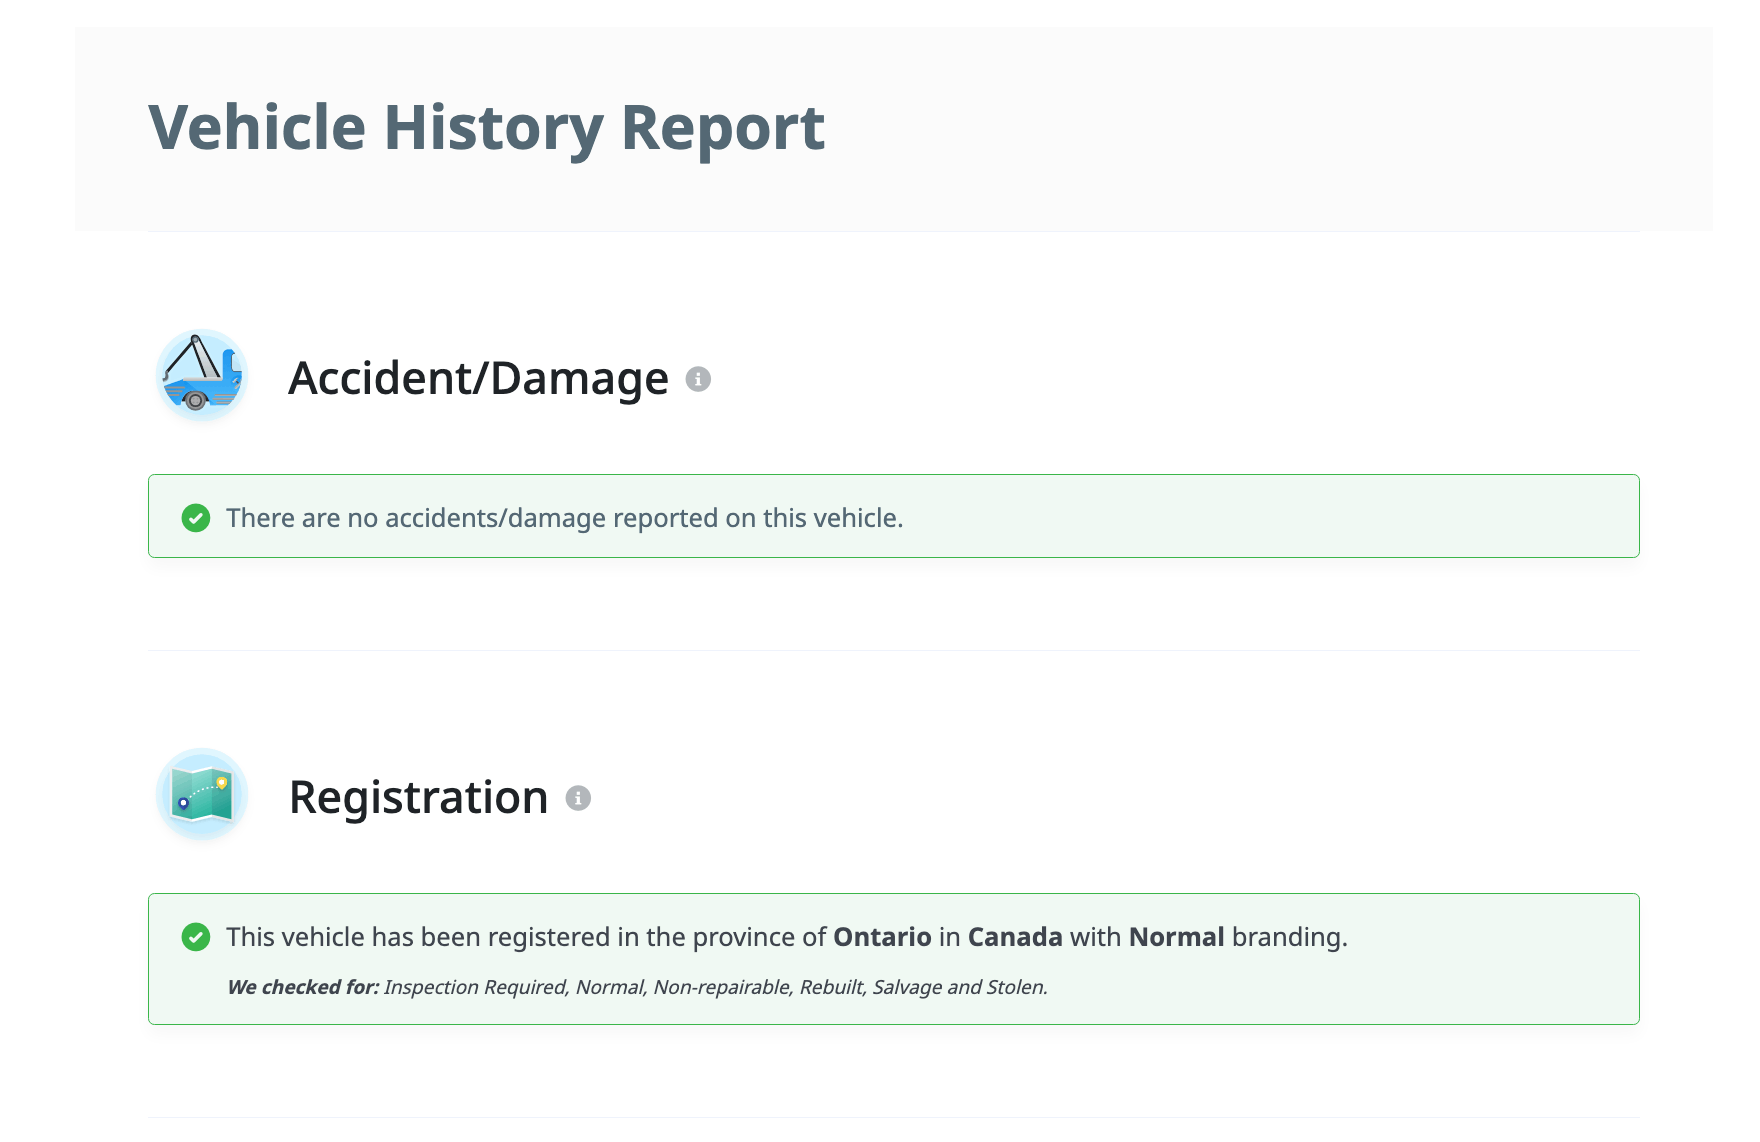Click the bold Normal branding word
Image resolution: width=1760 pixels, height=1142 pixels.
(1176, 937)
